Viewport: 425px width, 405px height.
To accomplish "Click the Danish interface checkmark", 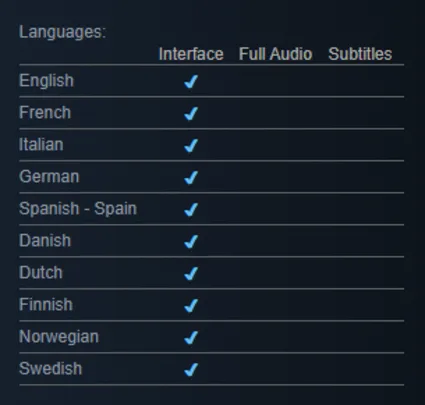I will point(191,241).
